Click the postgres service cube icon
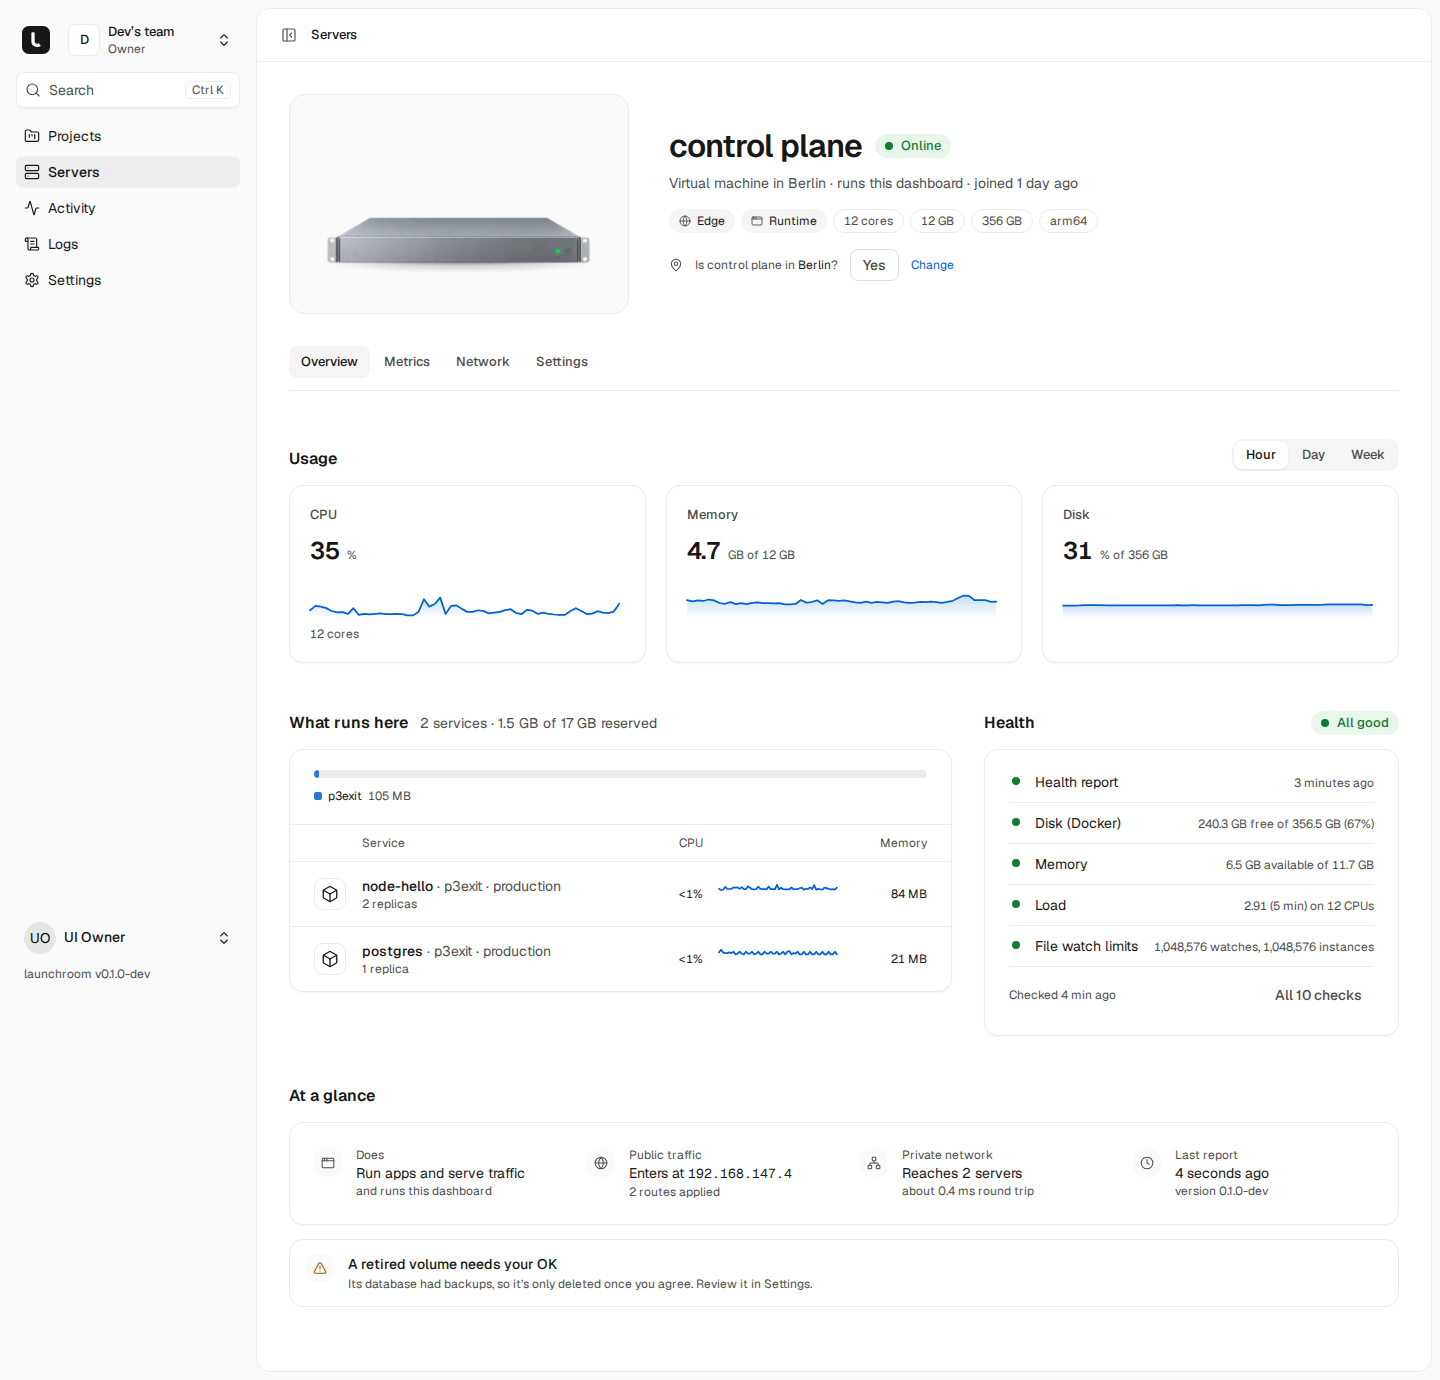This screenshot has width=1440, height=1380. (x=330, y=959)
